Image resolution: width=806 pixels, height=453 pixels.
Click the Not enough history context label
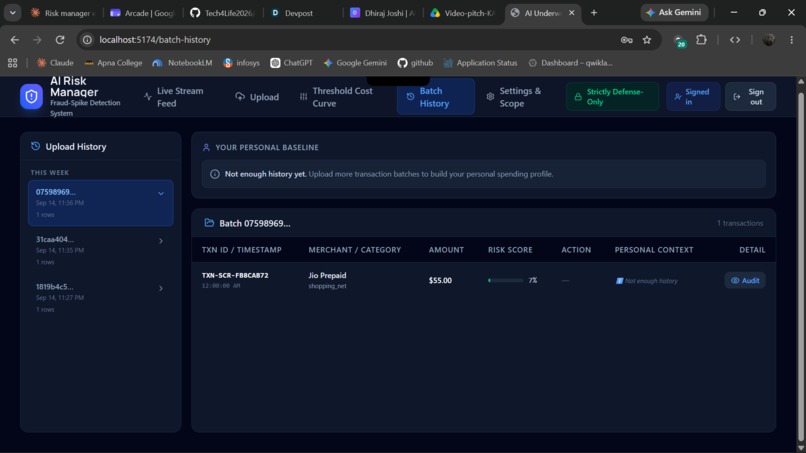647,281
